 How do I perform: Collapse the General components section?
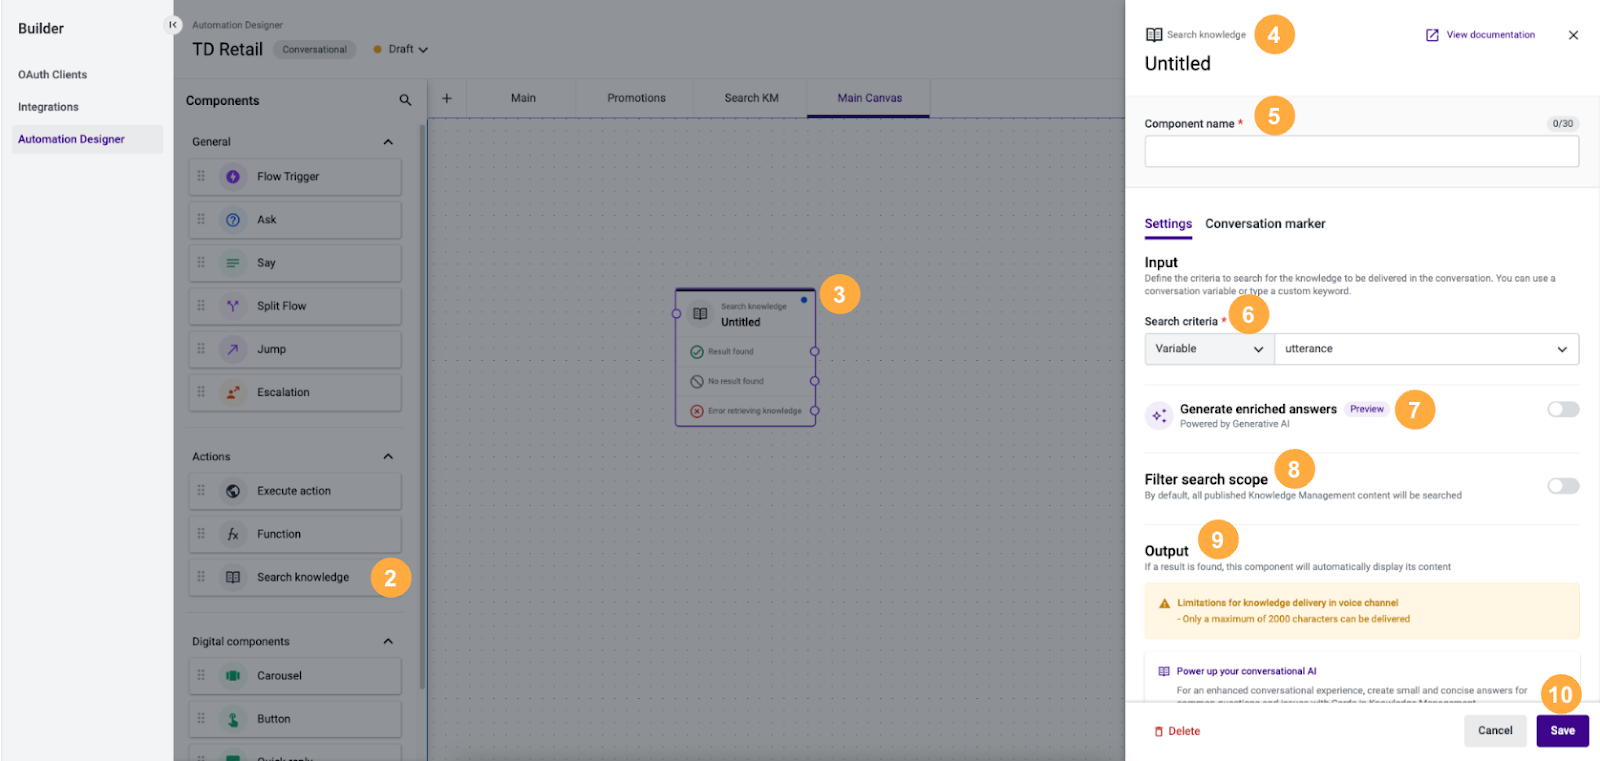pos(388,142)
